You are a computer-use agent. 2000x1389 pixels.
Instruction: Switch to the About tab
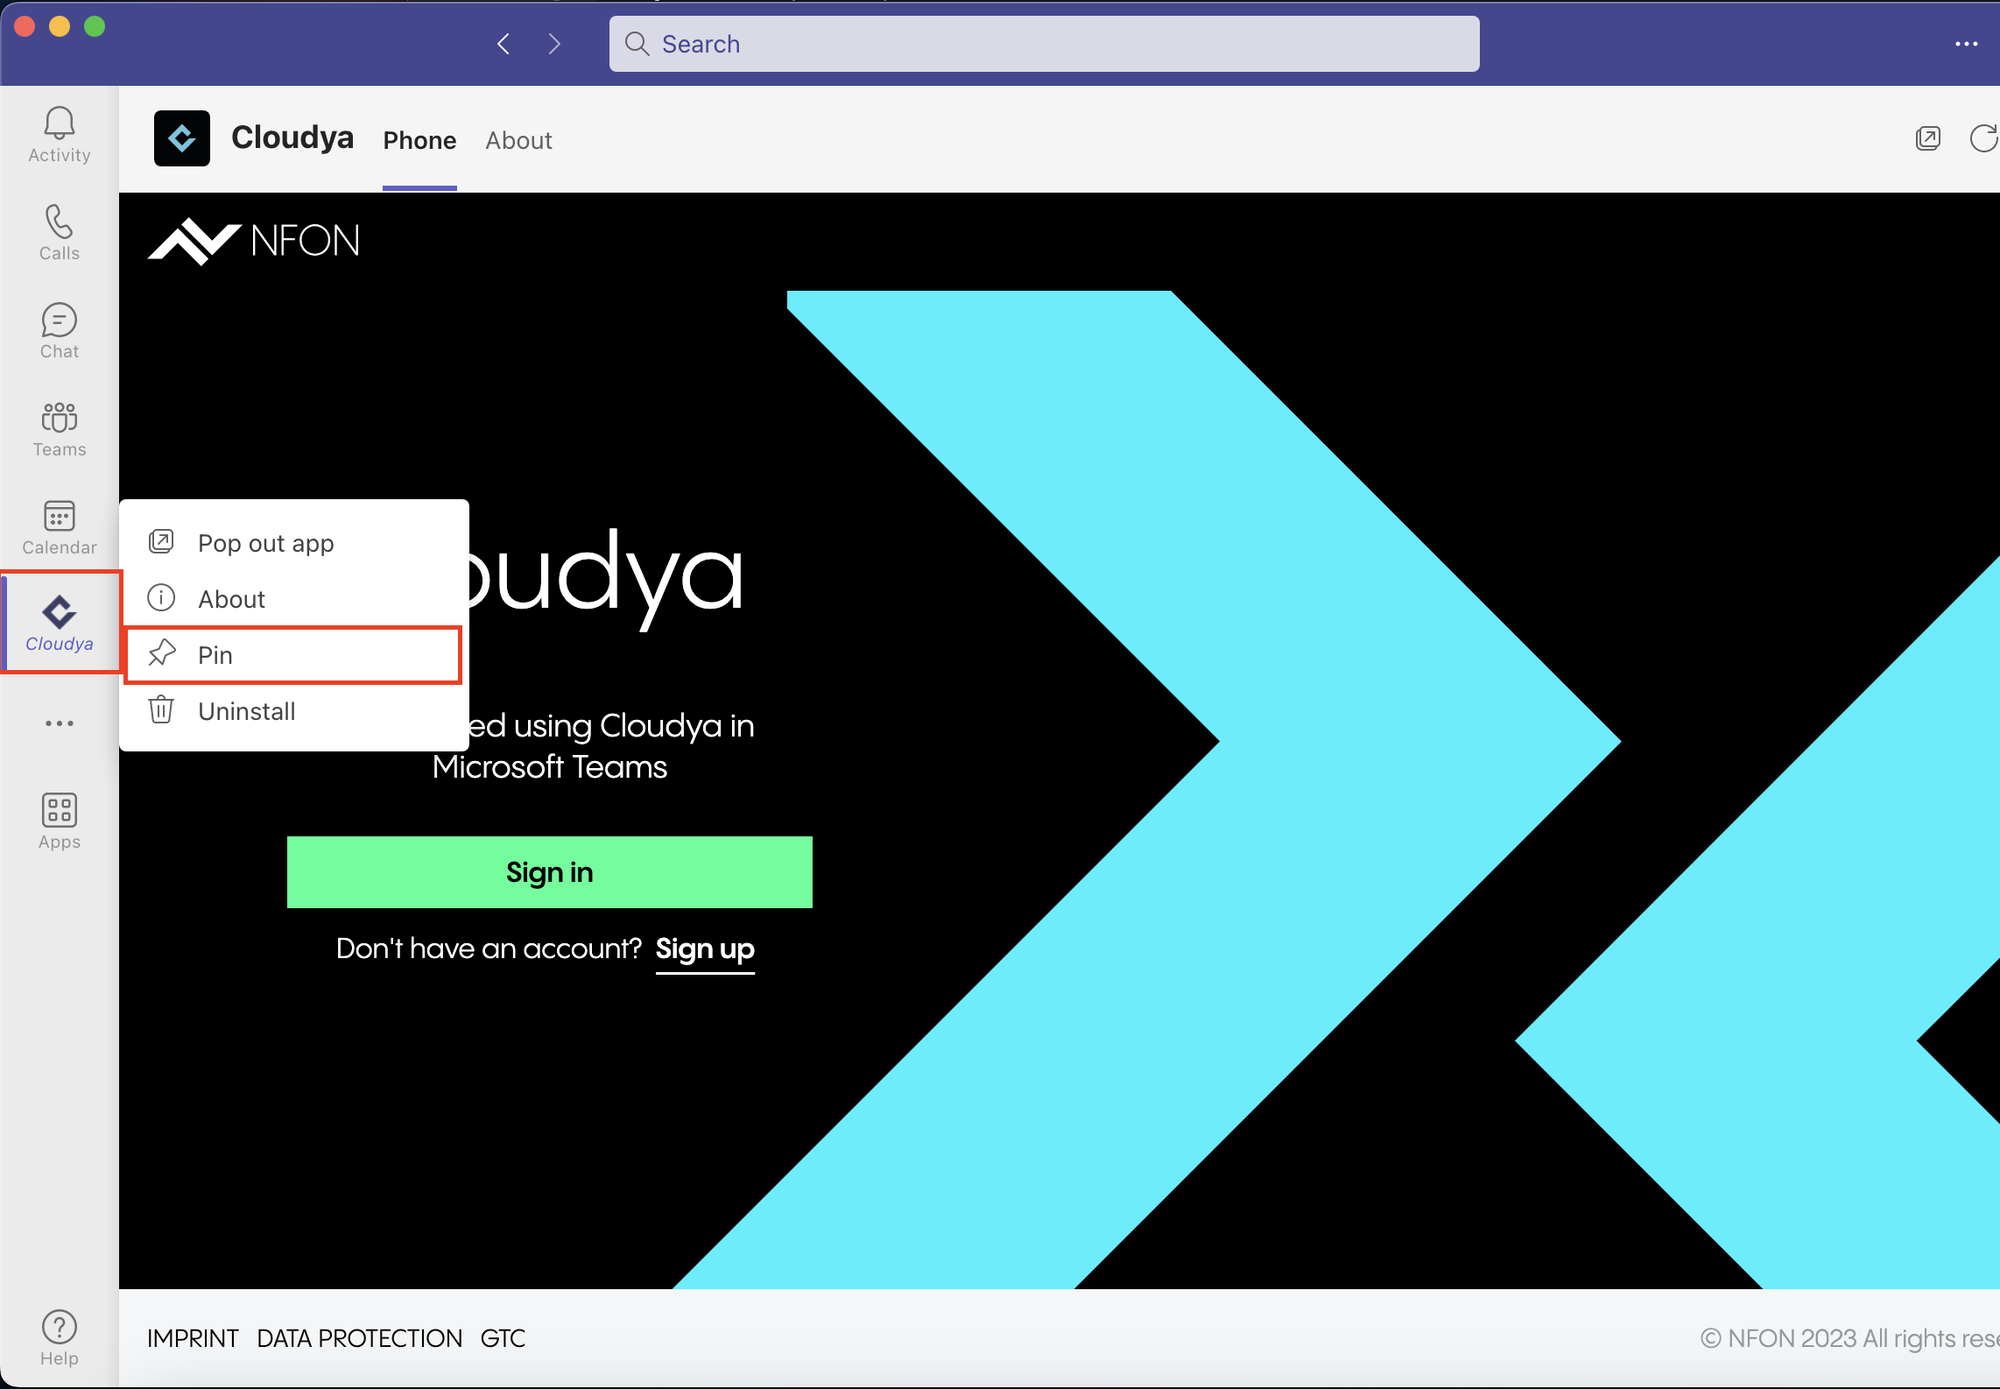[x=518, y=141]
